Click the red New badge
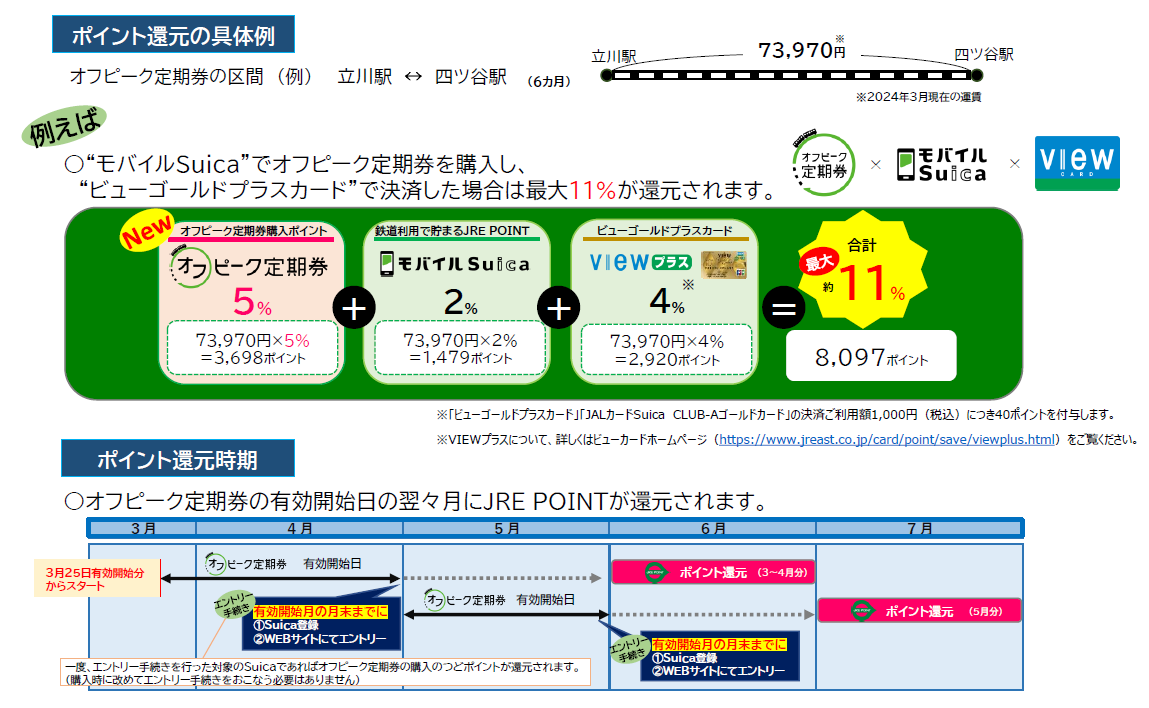The image size is (1149, 708). 147,230
